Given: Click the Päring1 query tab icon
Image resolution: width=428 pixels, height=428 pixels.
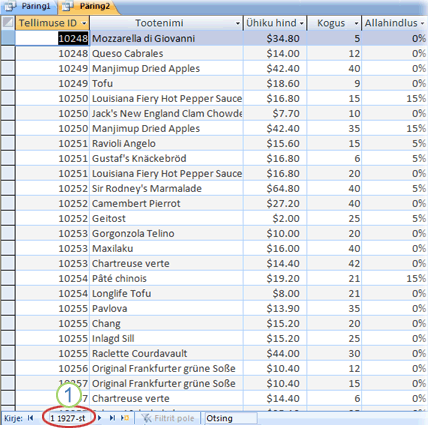Looking at the screenshot, I should click(10, 6).
